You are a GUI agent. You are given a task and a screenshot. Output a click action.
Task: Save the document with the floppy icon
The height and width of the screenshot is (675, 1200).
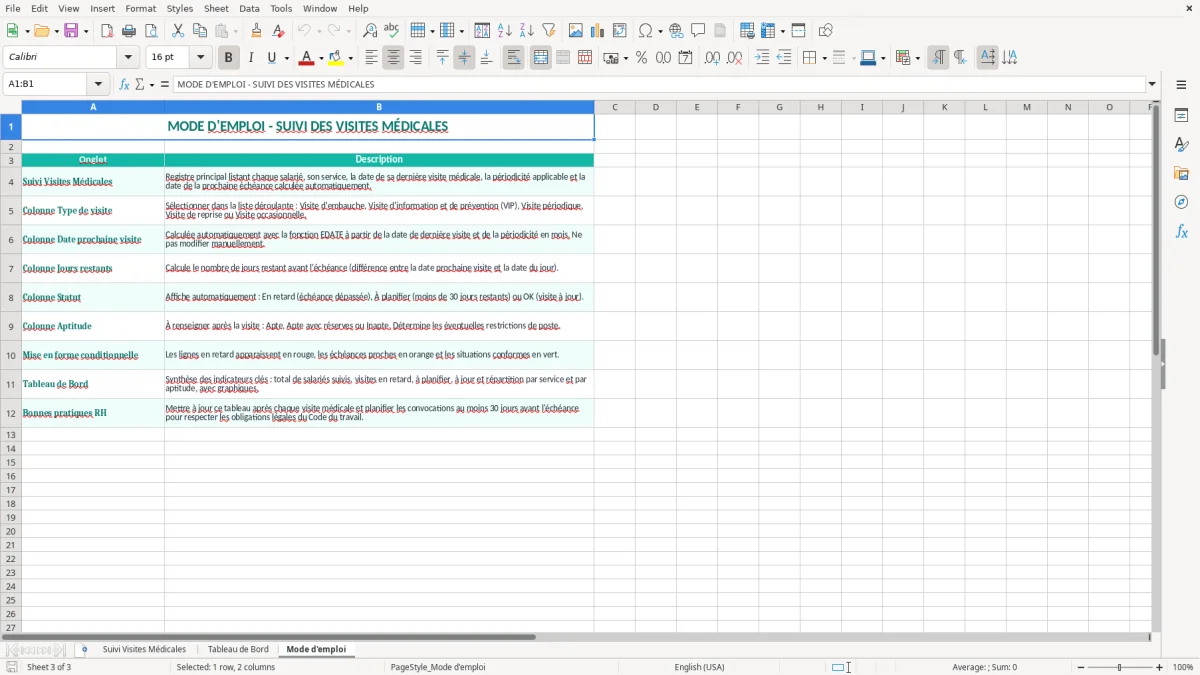pos(71,31)
